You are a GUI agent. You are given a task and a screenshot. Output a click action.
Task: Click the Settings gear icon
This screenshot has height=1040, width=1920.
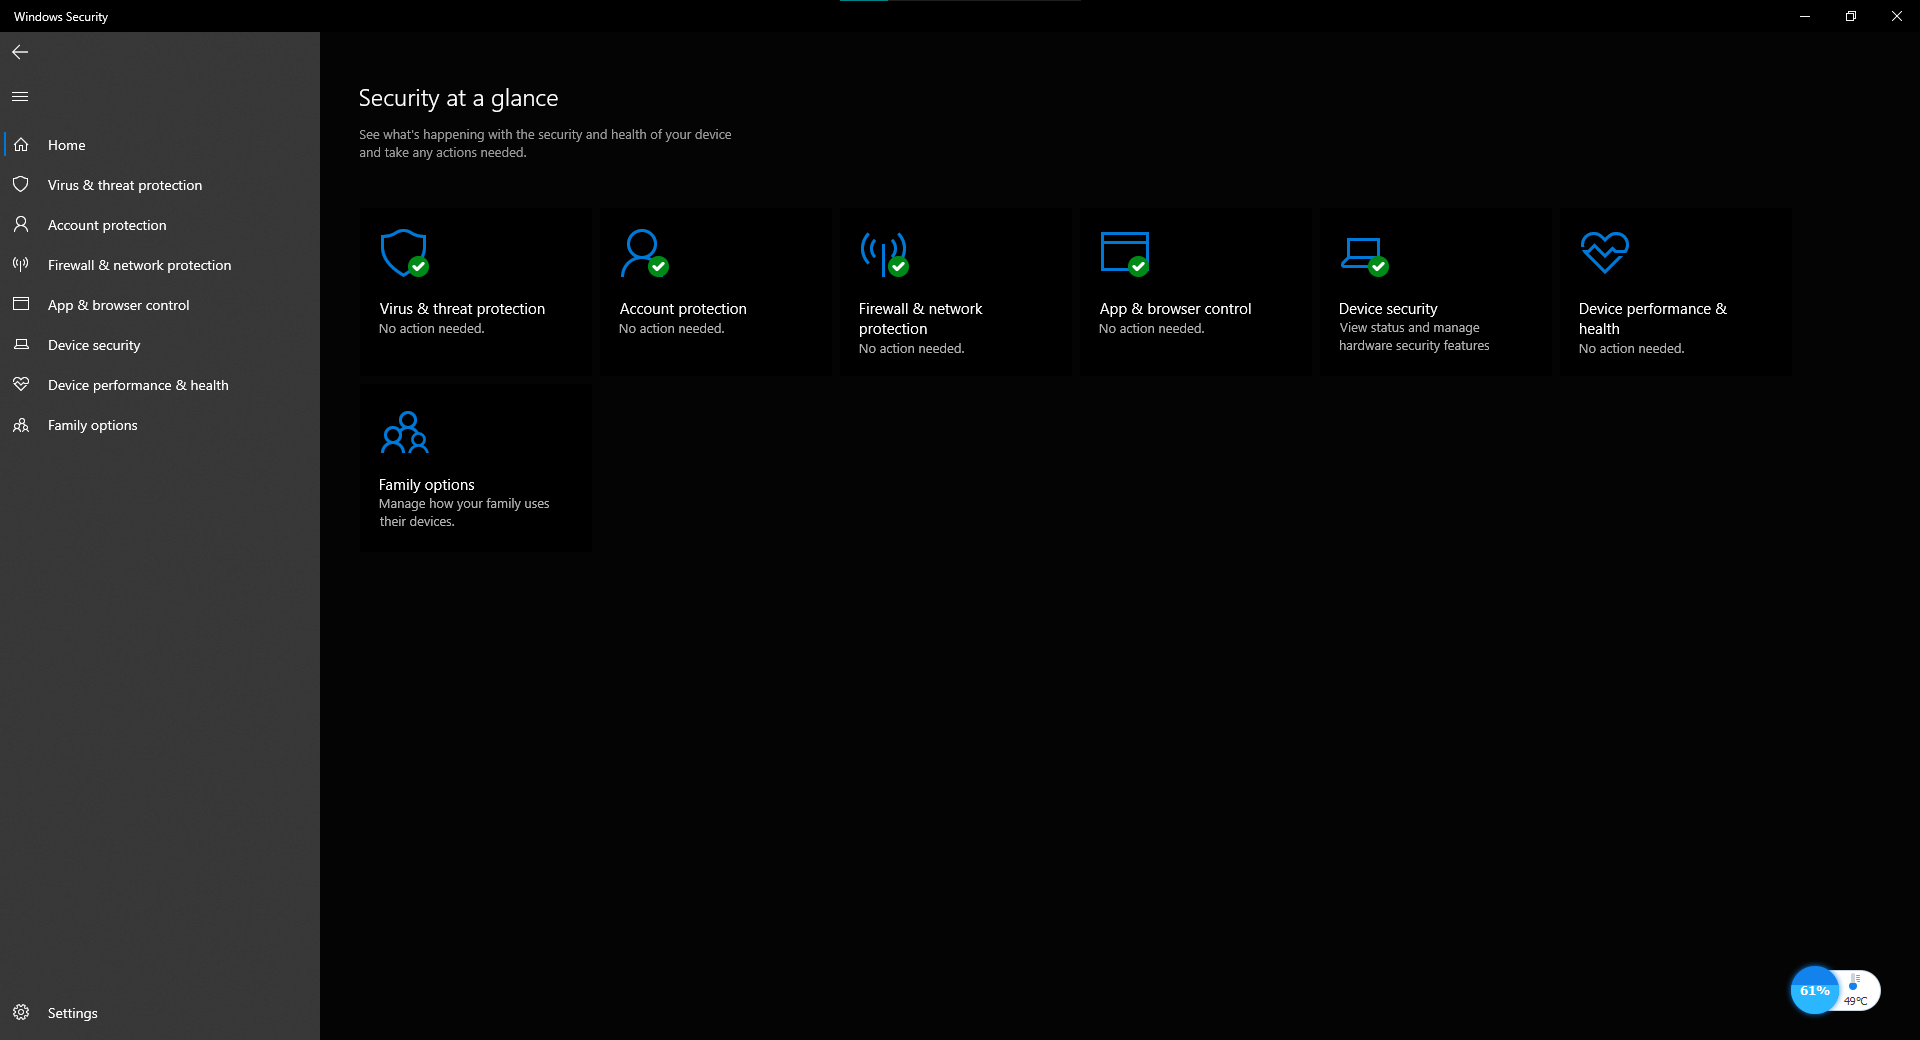21,1012
